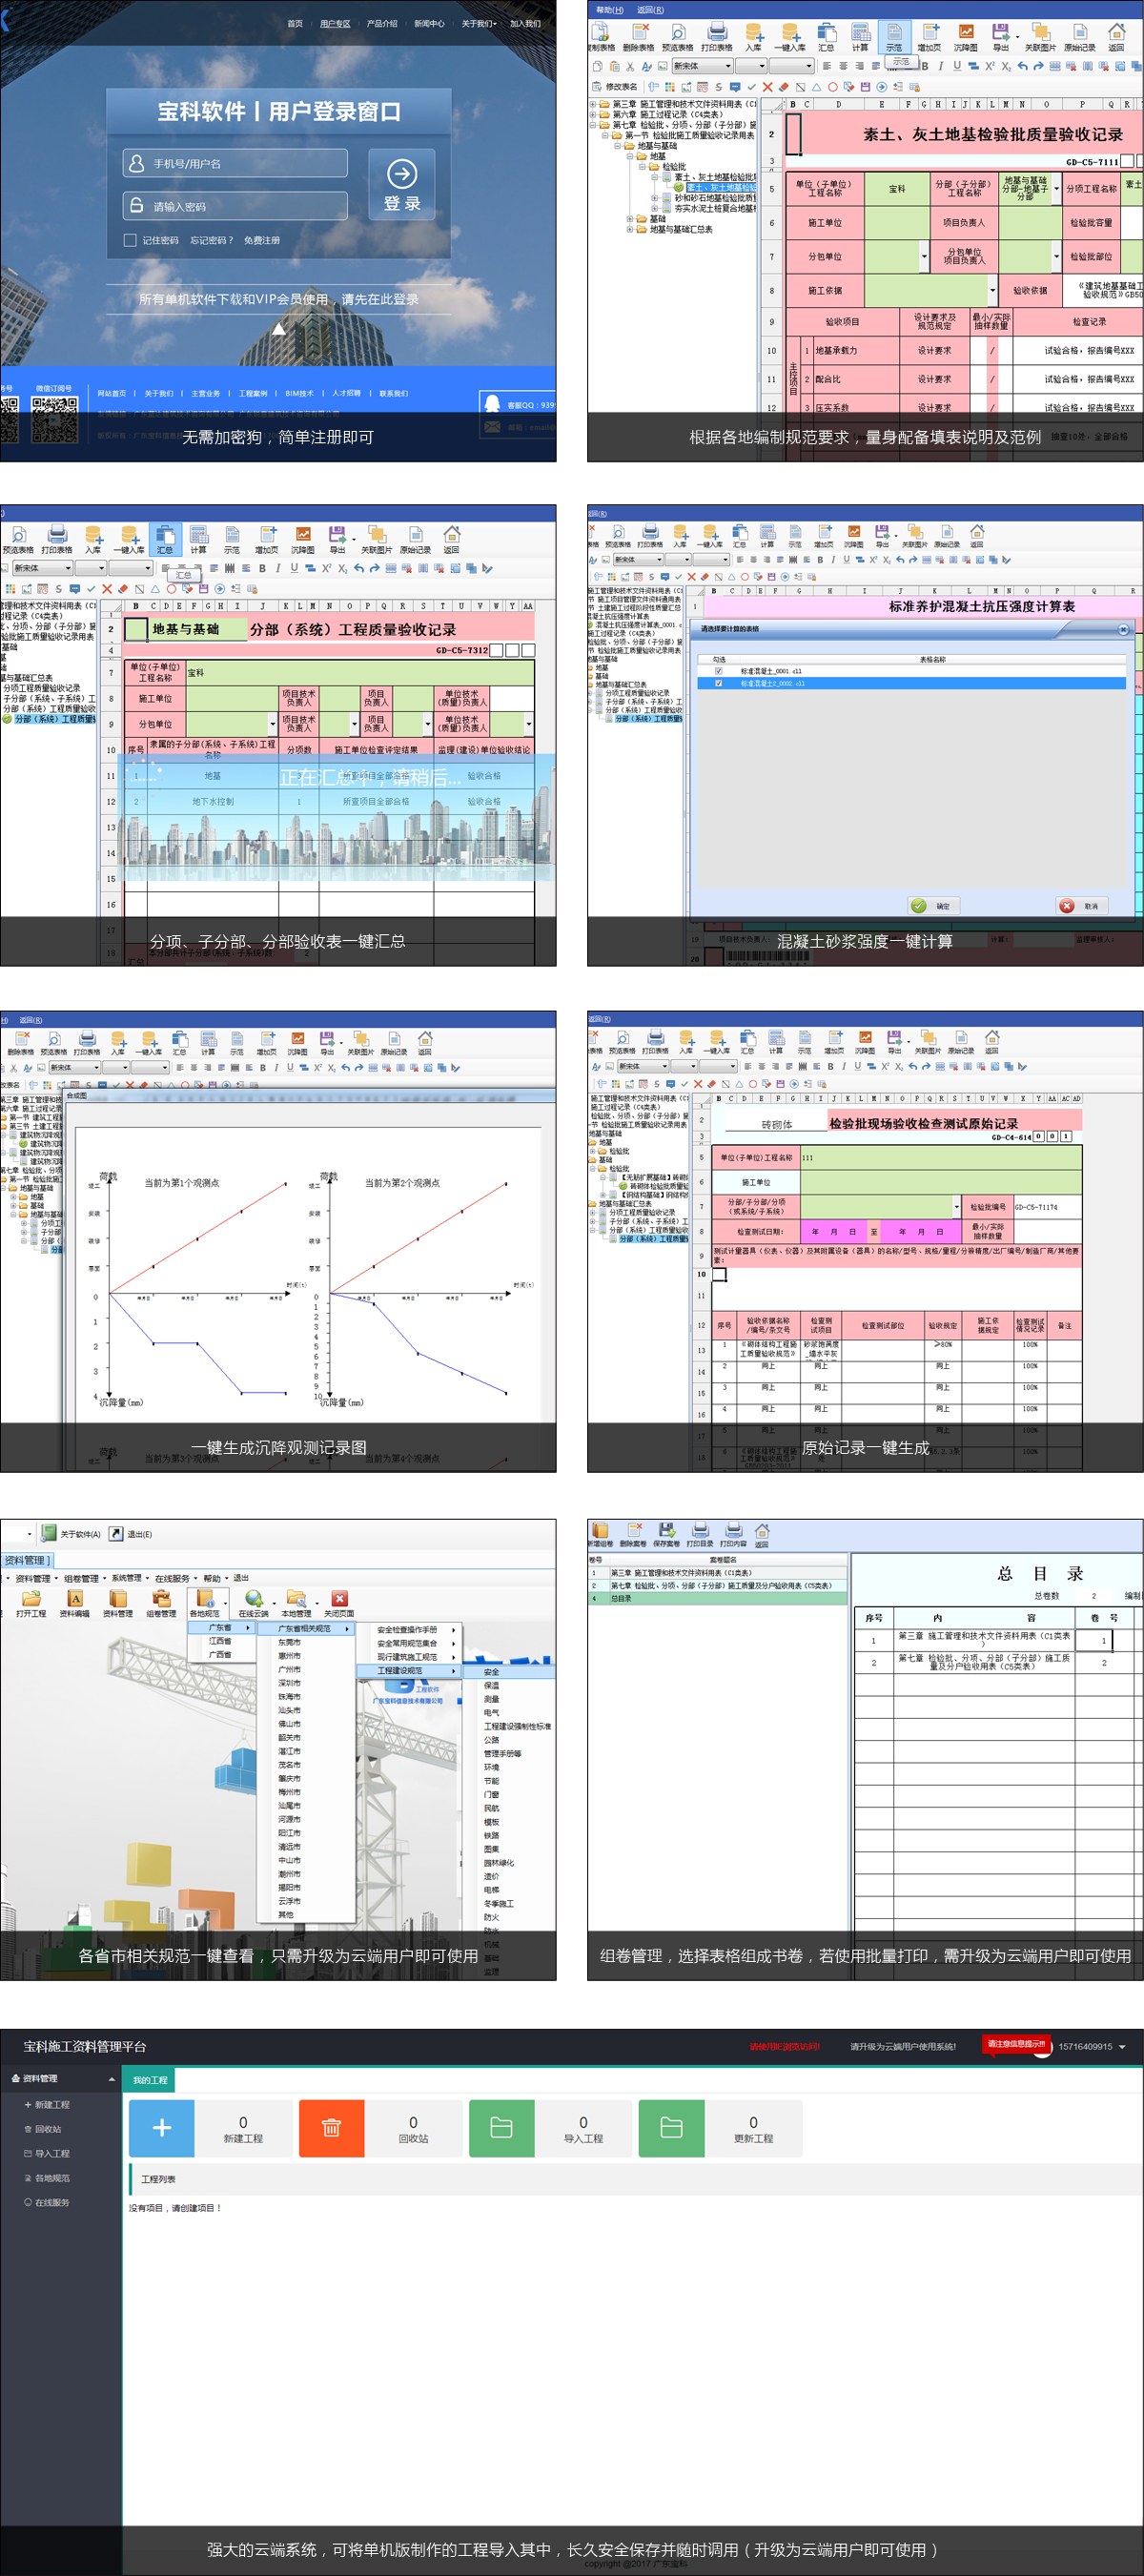Open 我的工程 tab in cloud platform
Screen dimensions: 1144x2576
(x=149, y=2080)
